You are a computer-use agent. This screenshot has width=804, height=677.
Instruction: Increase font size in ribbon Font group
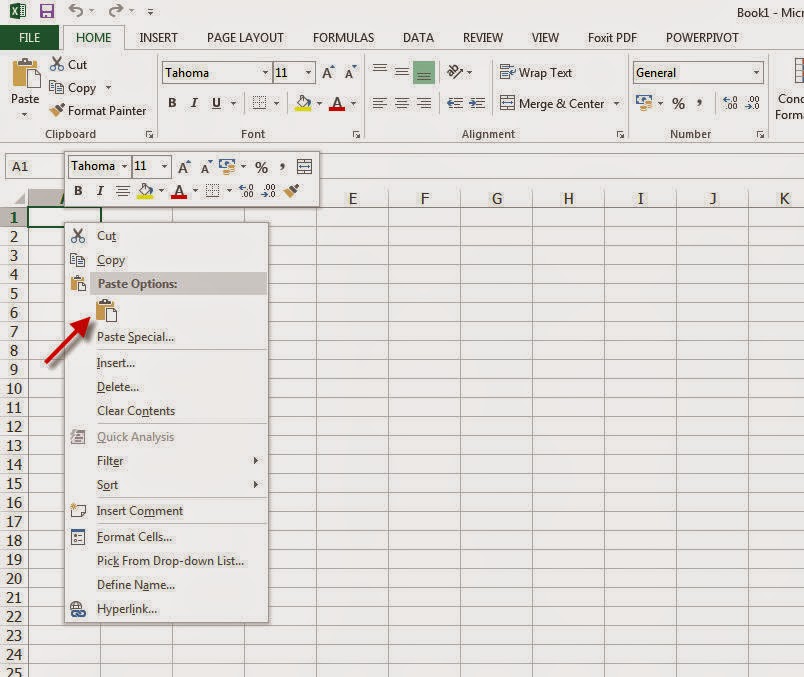(328, 73)
